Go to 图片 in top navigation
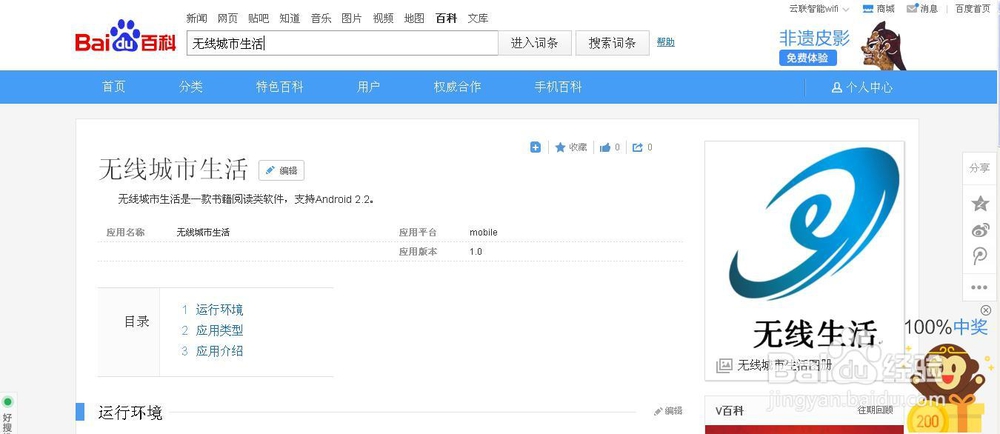 (352, 18)
